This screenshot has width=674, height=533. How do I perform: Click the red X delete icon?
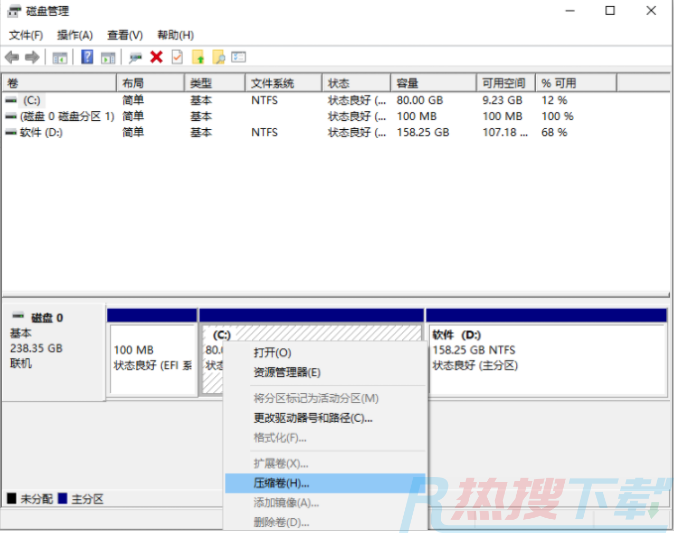click(x=156, y=57)
